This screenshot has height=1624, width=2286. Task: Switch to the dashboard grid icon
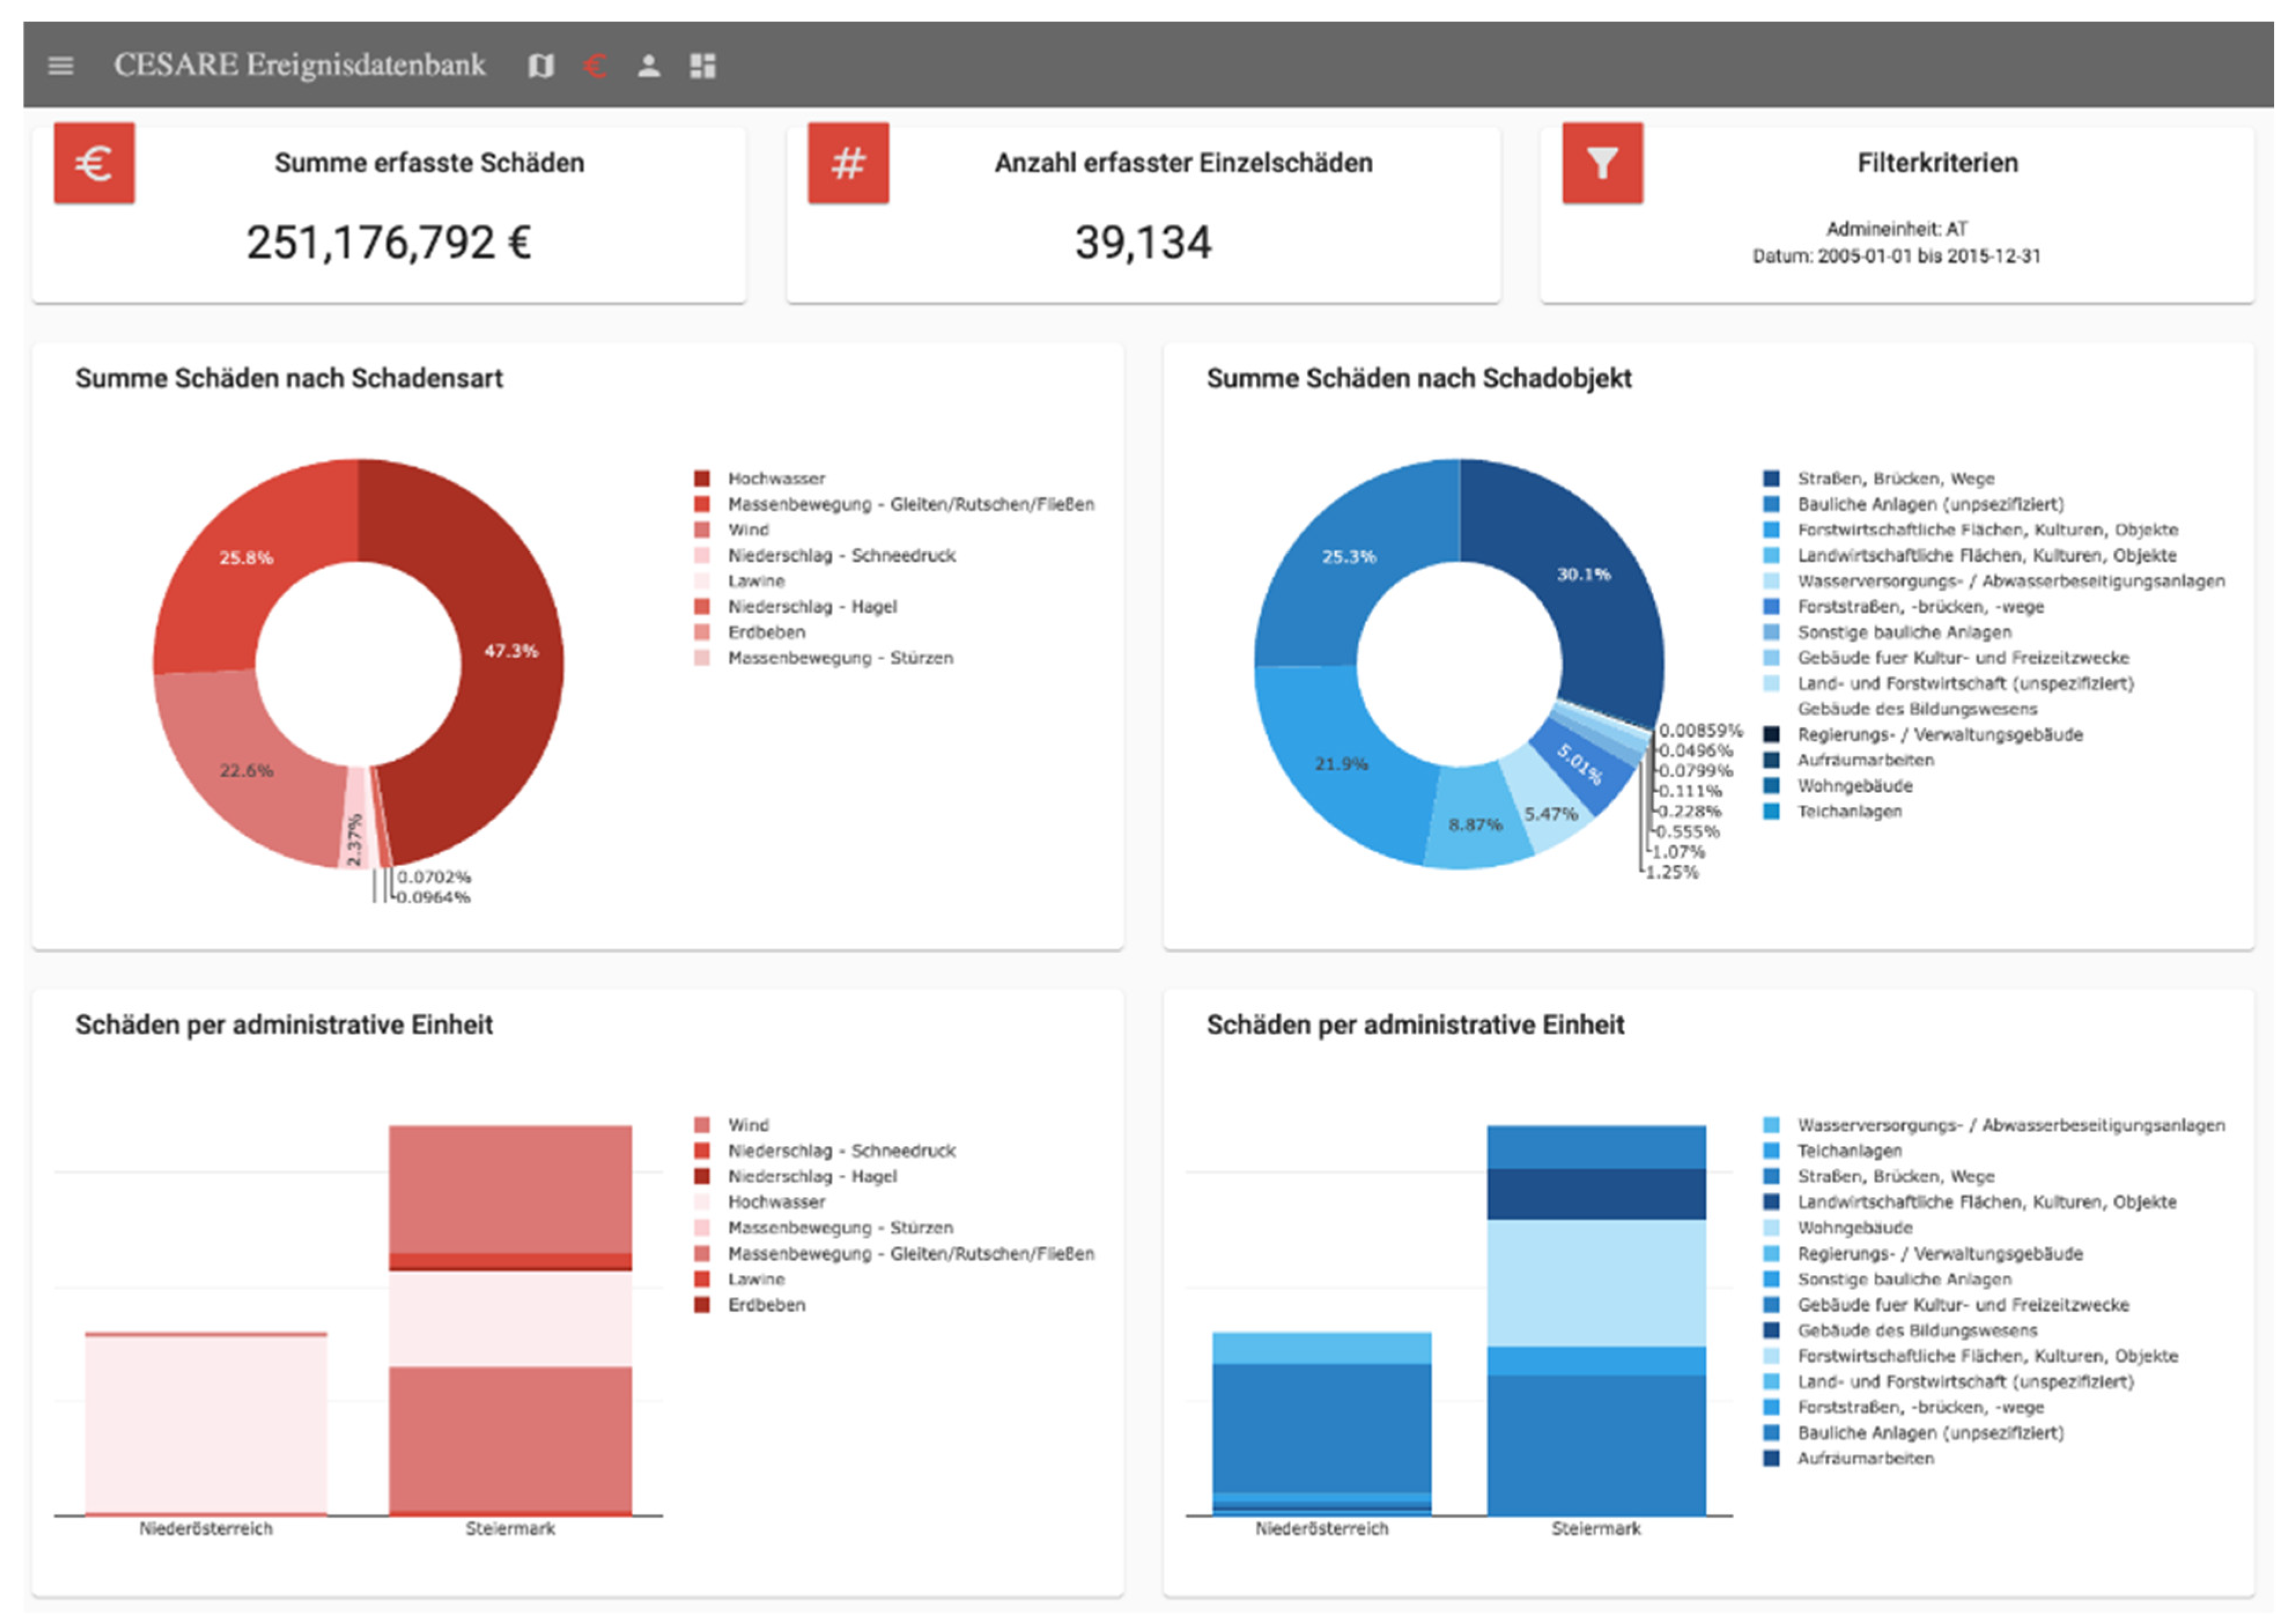click(x=702, y=66)
